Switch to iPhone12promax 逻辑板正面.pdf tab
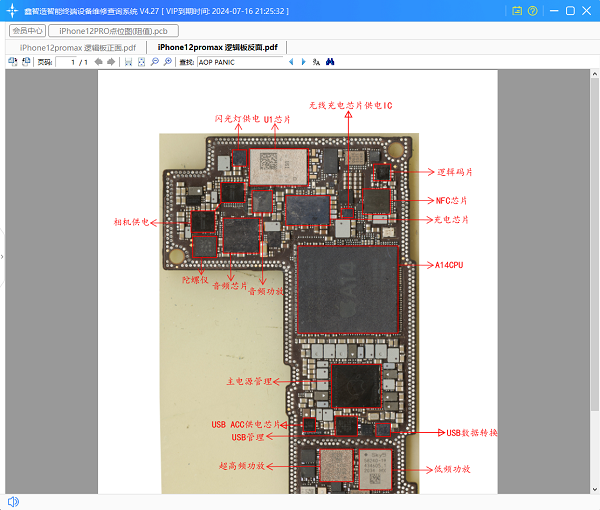Image resolution: width=600 pixels, height=510 pixels. point(77,48)
